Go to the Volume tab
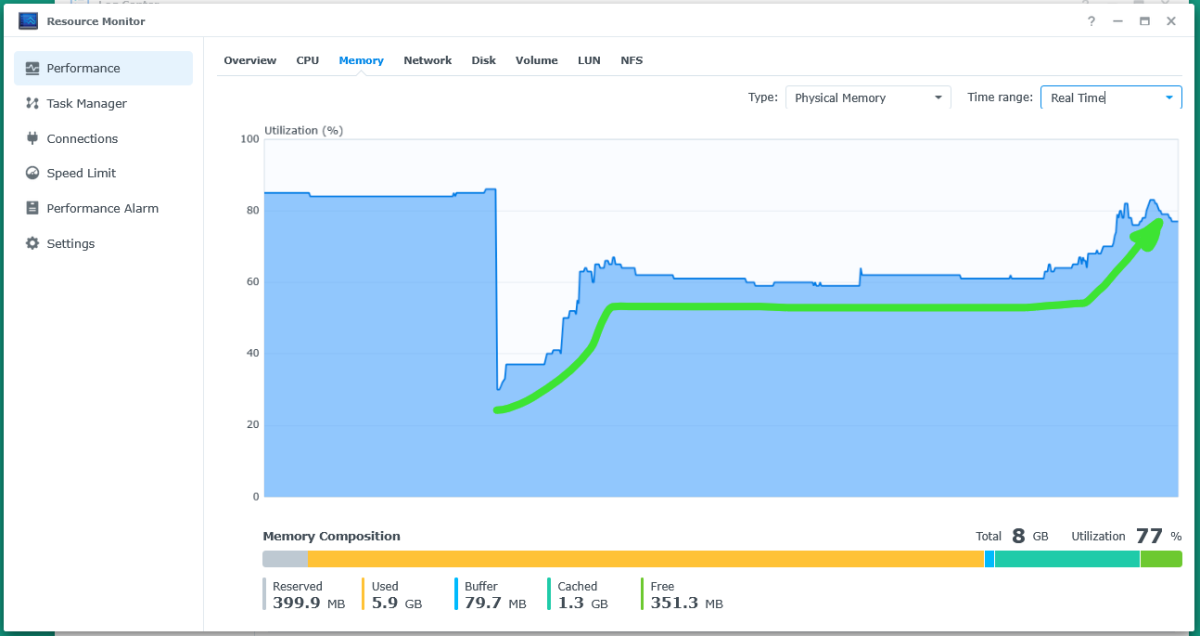The width and height of the screenshot is (1200, 636). coord(536,61)
